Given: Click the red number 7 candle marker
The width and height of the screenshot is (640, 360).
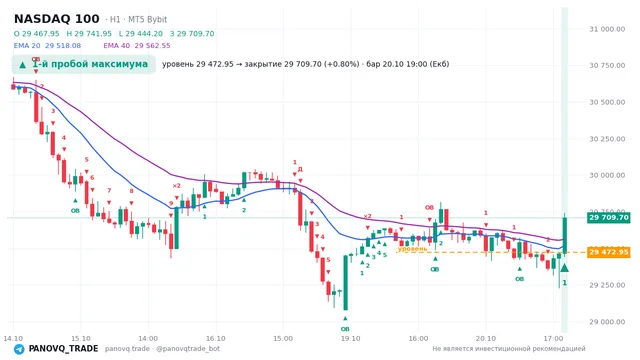Looking at the screenshot, I should click(109, 190).
